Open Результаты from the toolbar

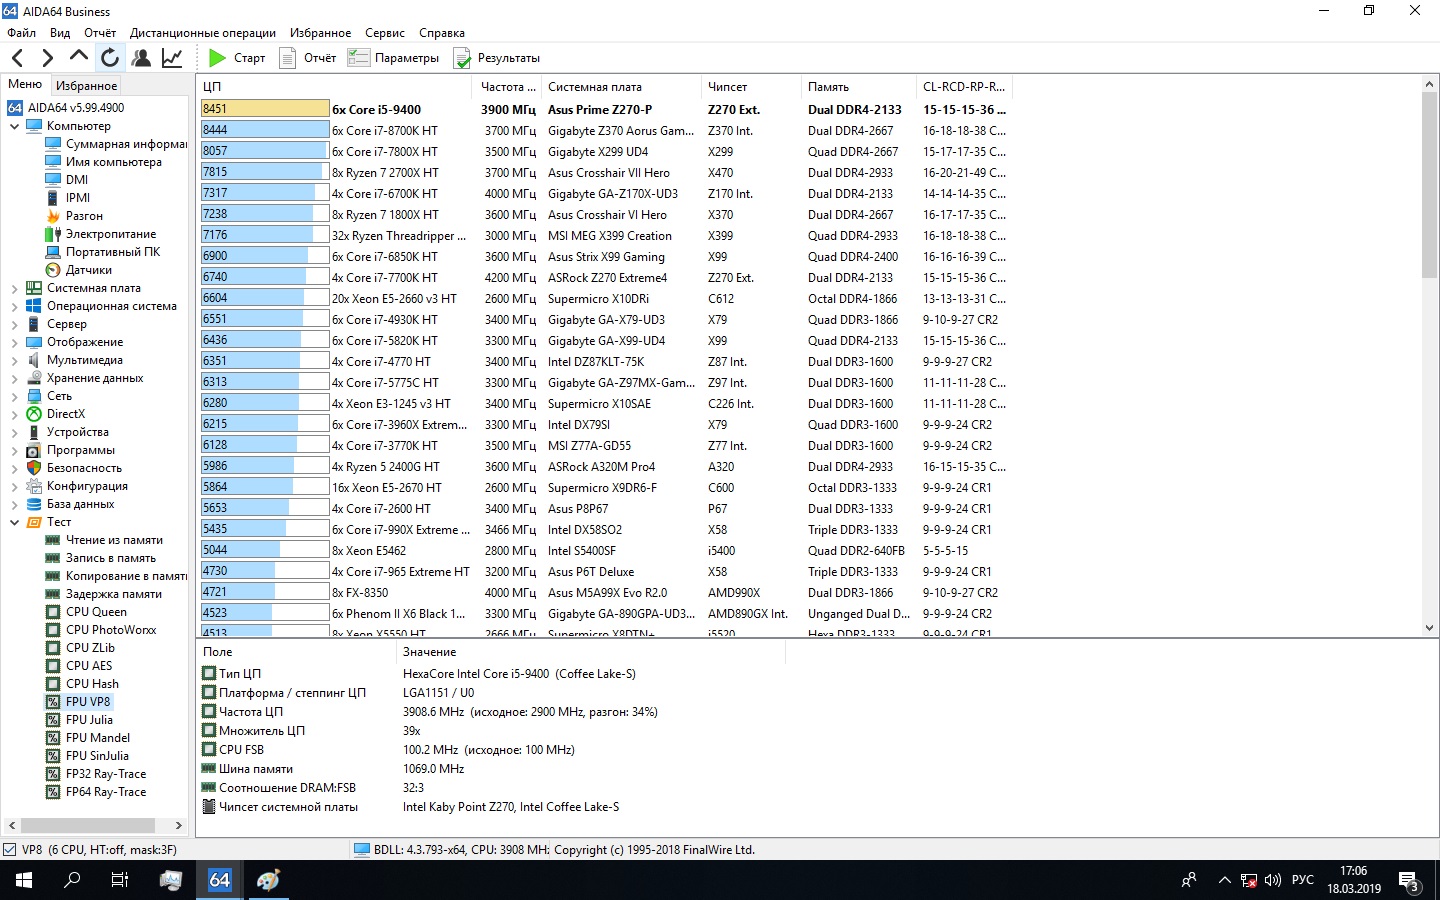point(497,58)
